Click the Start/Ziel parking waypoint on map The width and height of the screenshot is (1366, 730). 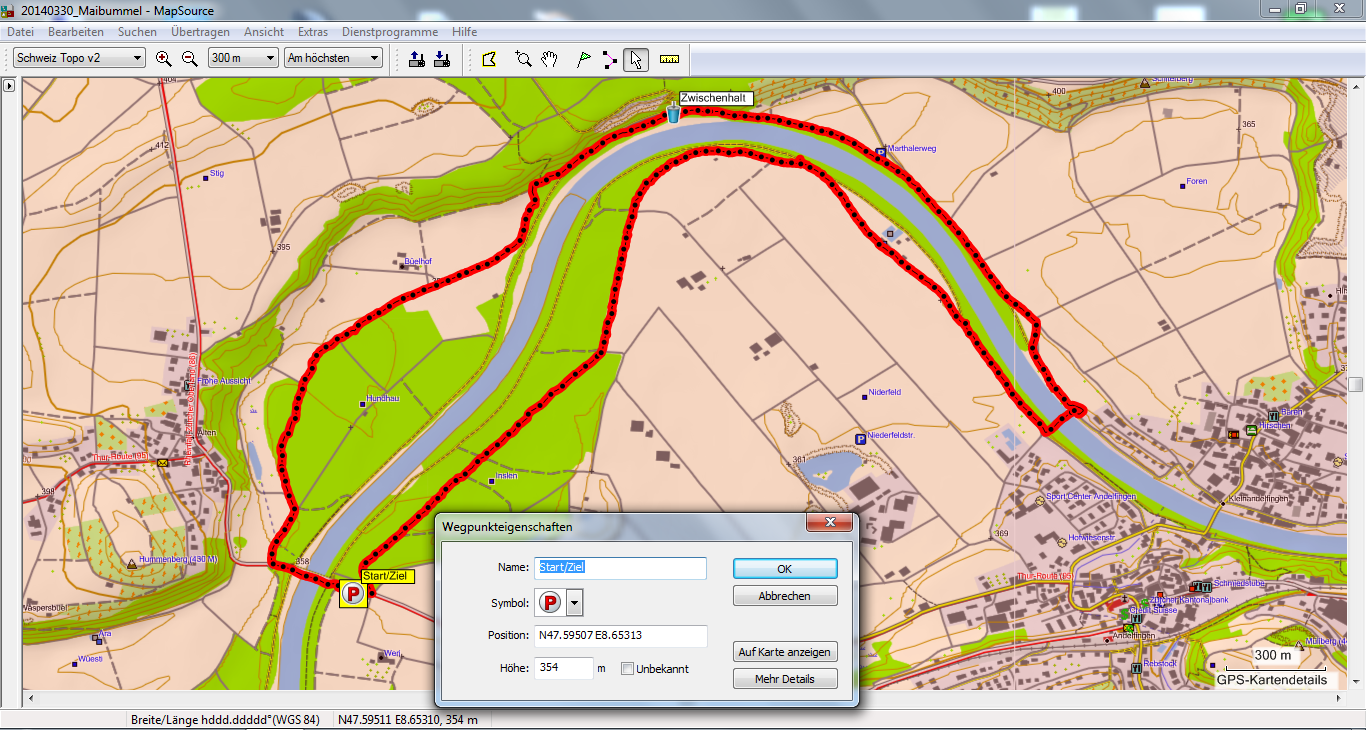pyautogui.click(x=353, y=594)
